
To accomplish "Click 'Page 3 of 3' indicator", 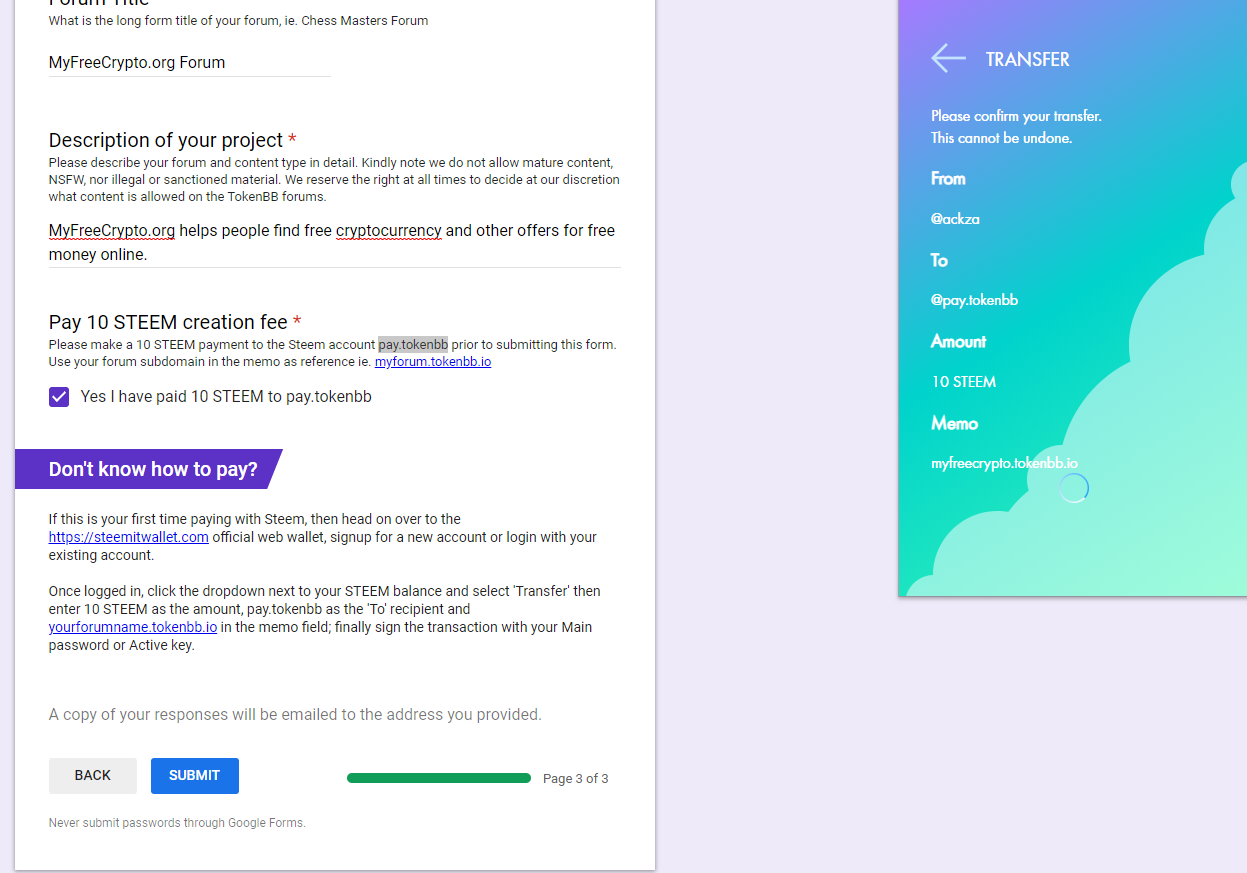I will pyautogui.click(x=575, y=779).
